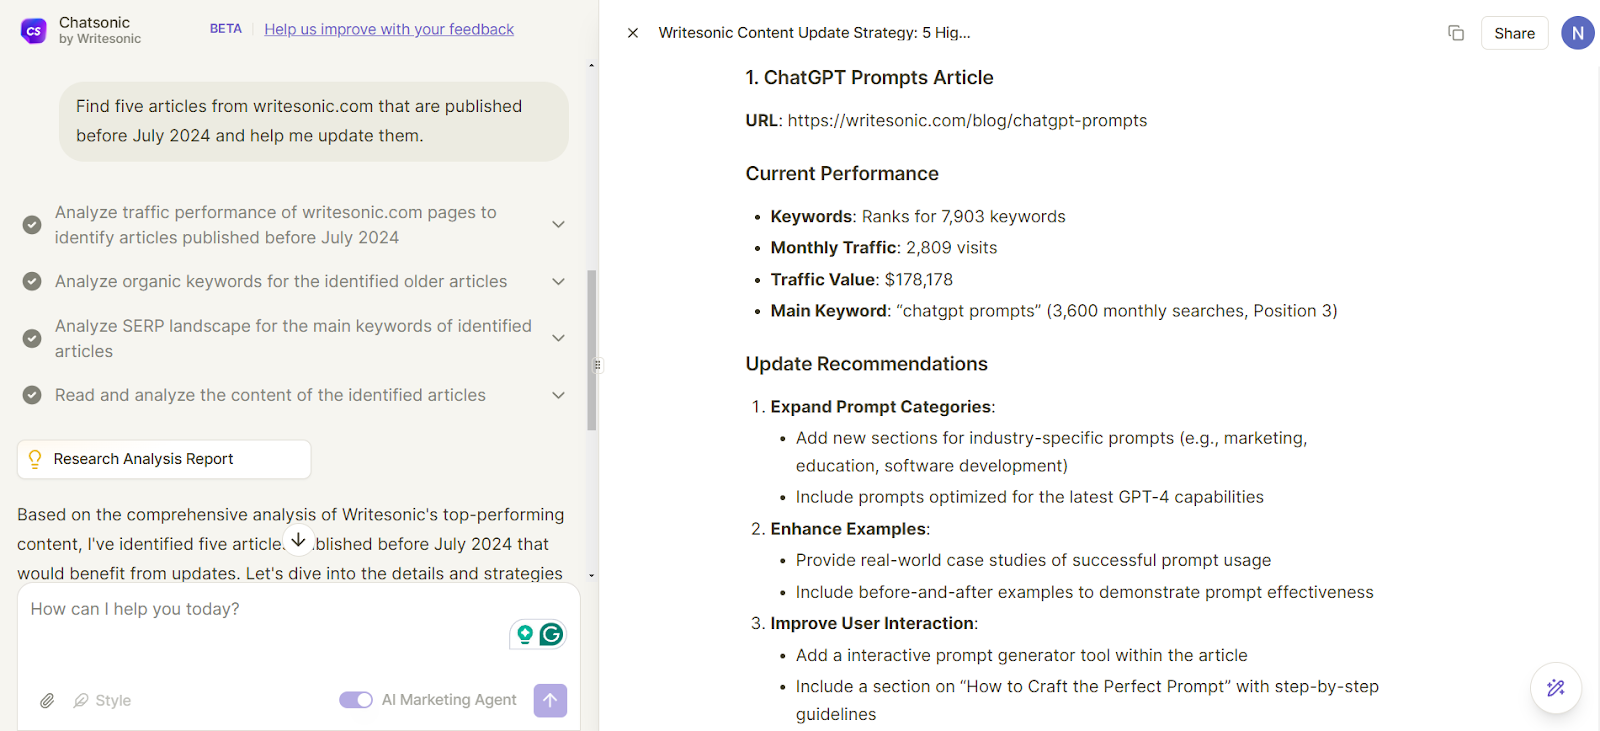Click Add new sections for industry-specific prompts bullet

pyautogui.click(x=1051, y=452)
